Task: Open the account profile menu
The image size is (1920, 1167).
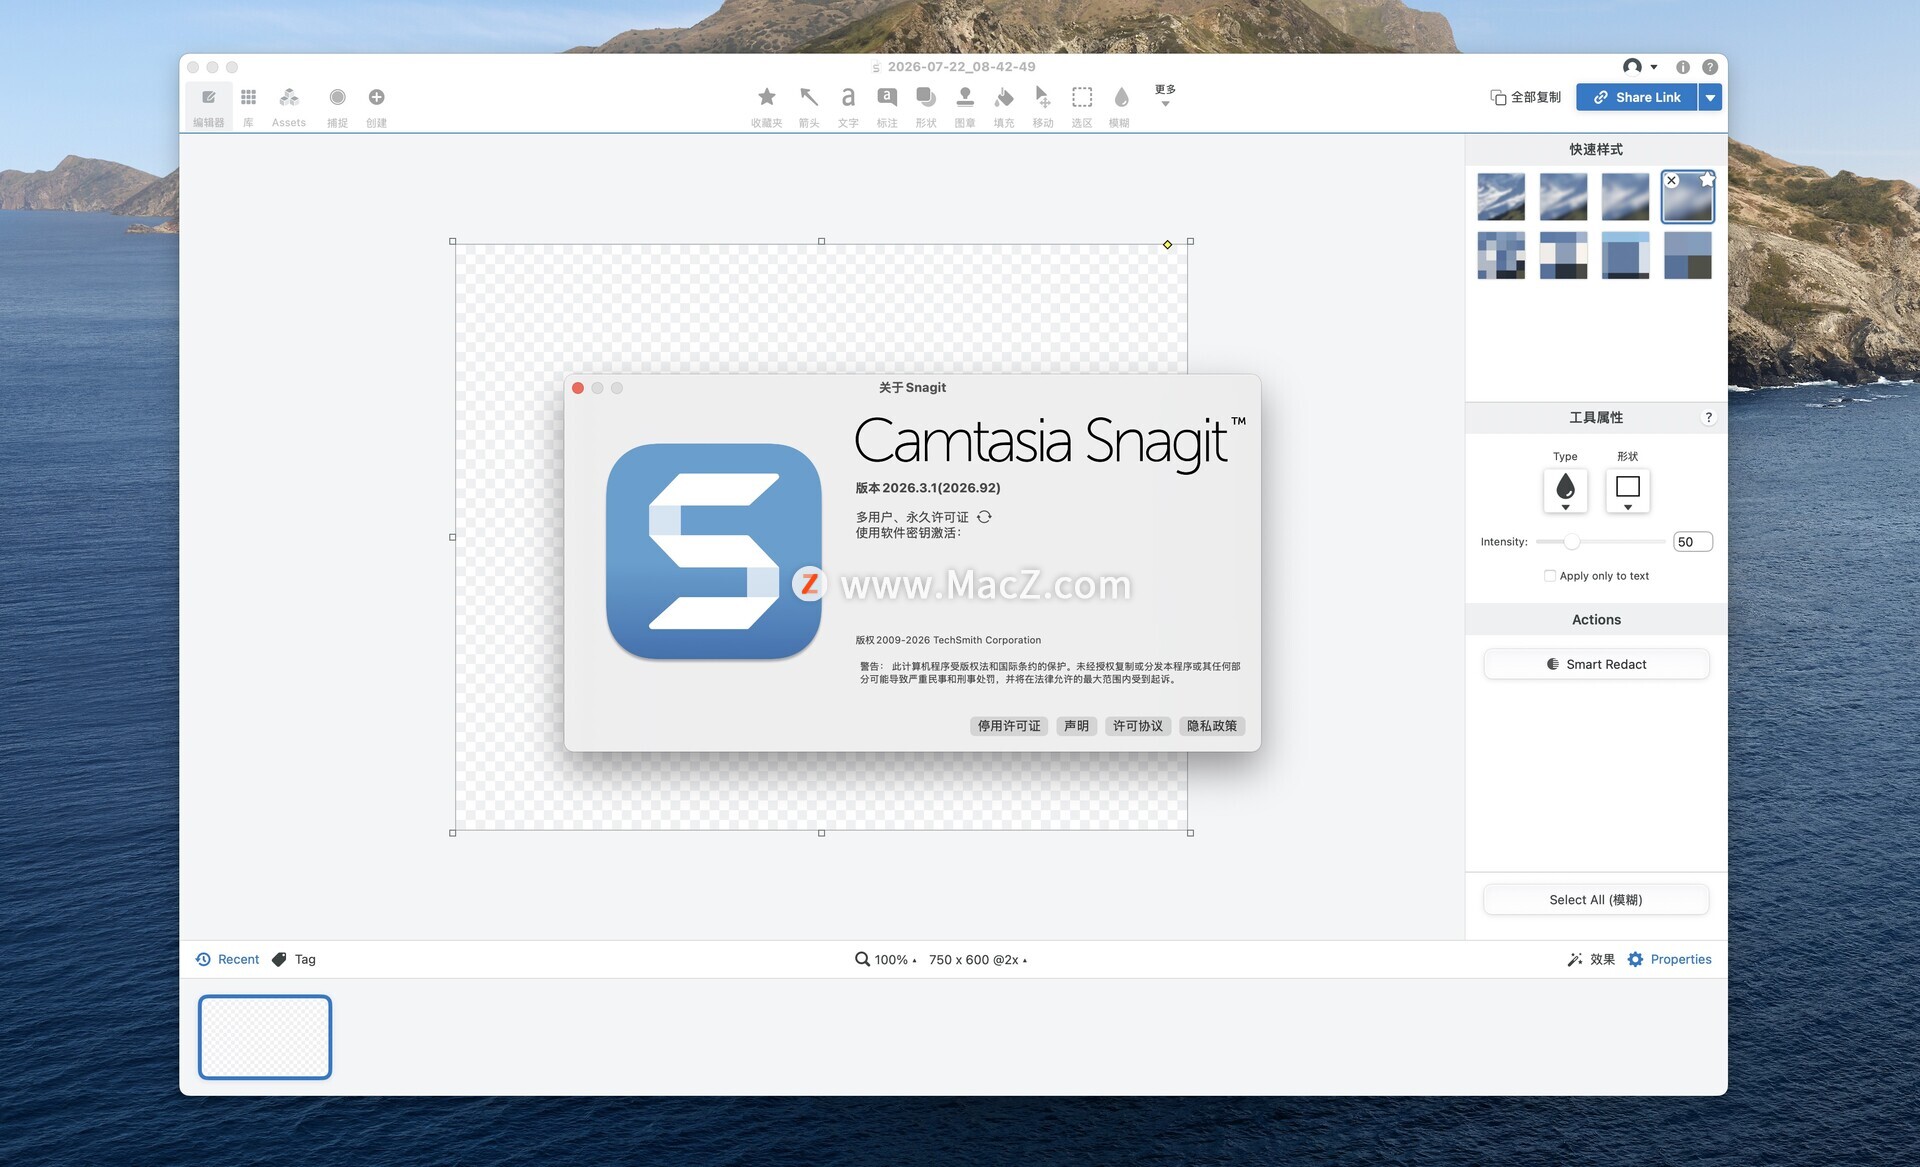Action: [1640, 67]
